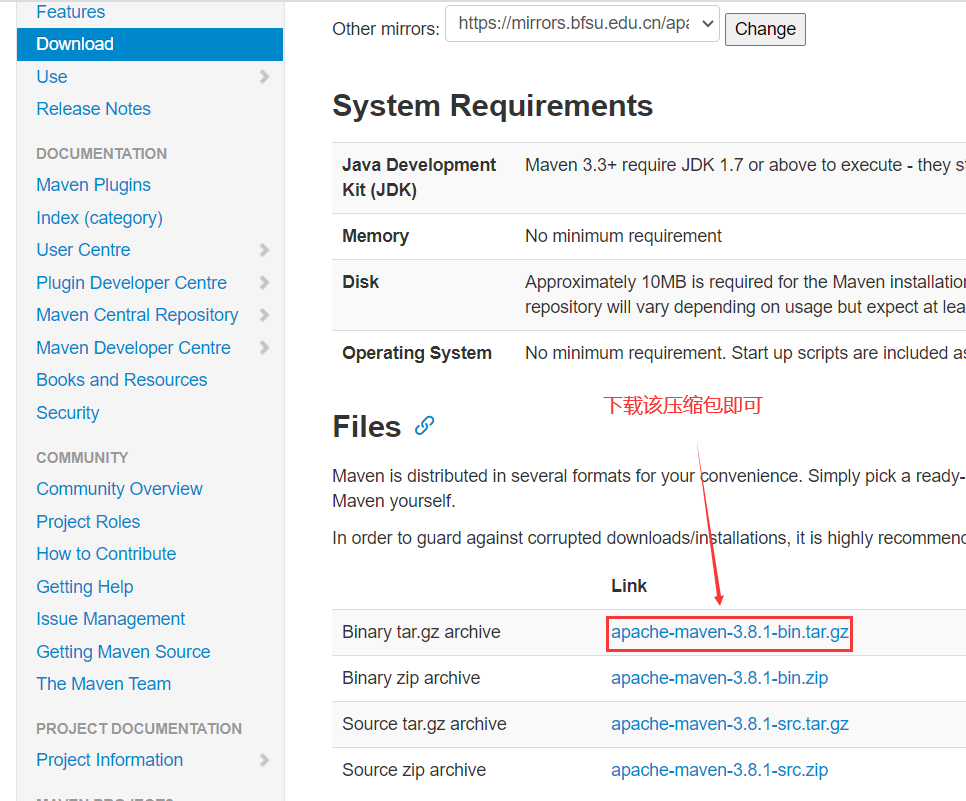
Task: Click the Binary tar.gz archive cell
Action: pyautogui.click(x=421, y=632)
